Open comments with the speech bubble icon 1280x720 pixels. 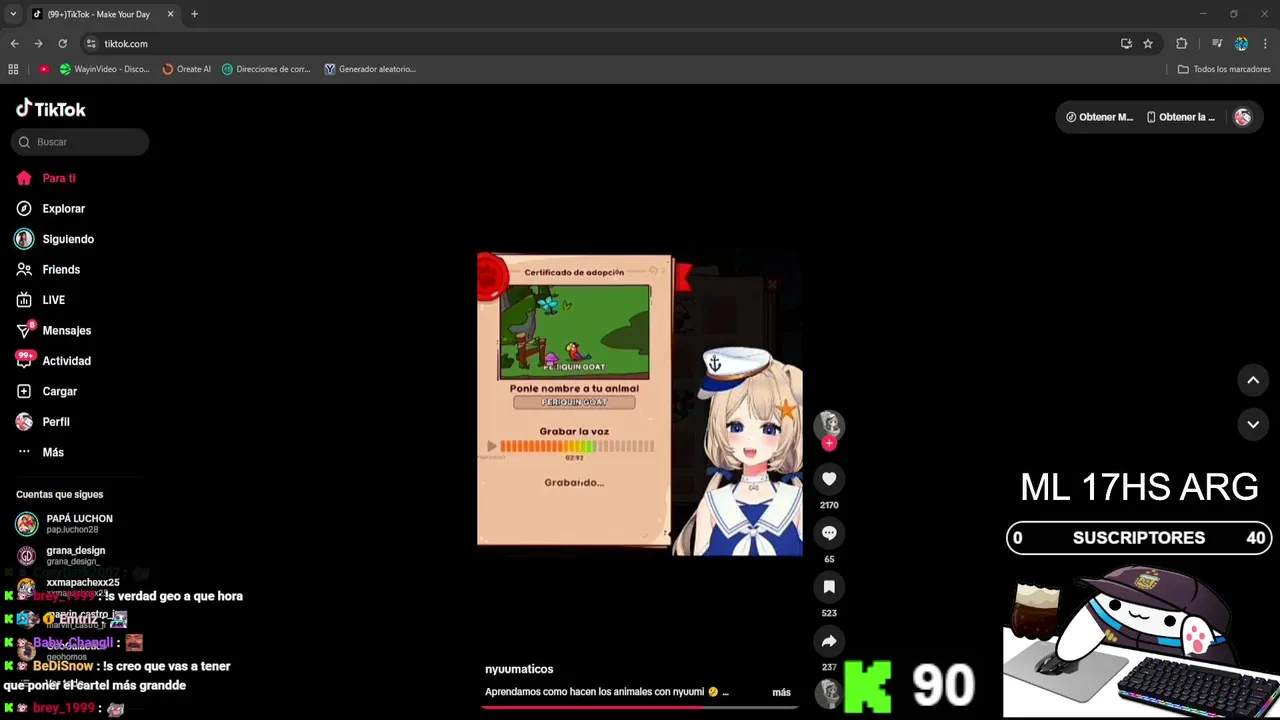click(829, 533)
